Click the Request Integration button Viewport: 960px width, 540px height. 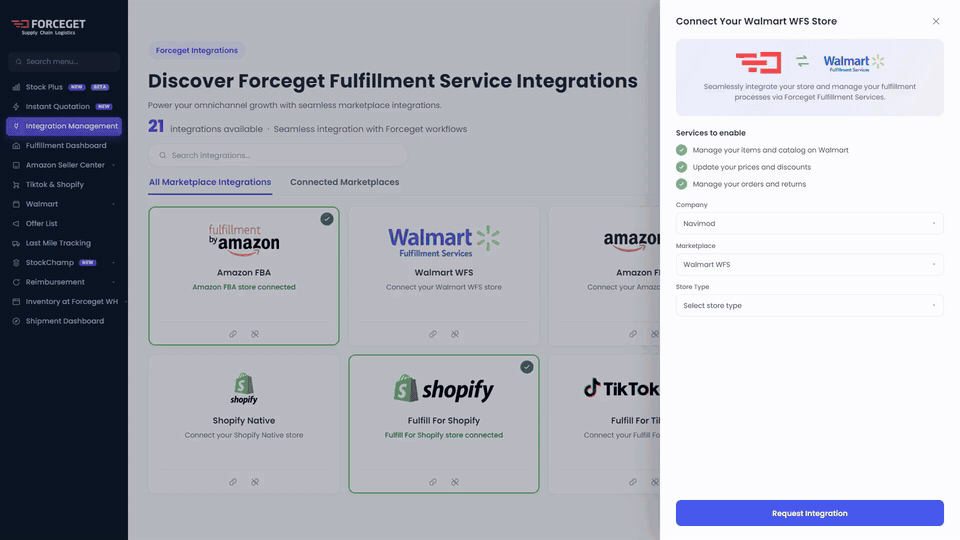click(x=809, y=513)
